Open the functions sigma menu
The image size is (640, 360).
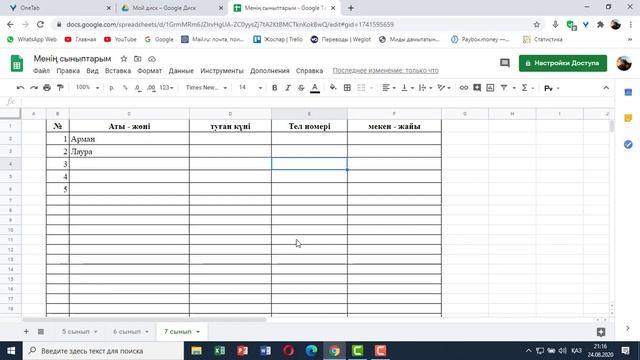coord(527,88)
